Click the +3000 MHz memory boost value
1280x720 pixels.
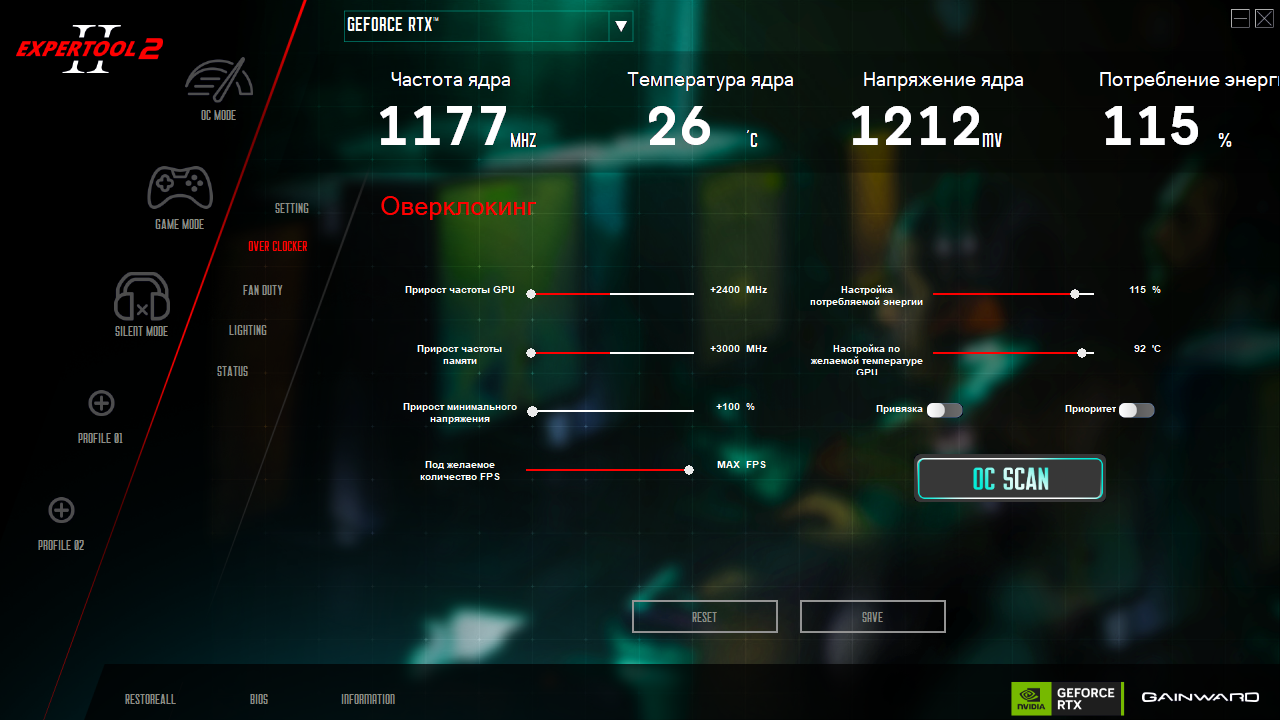click(738, 348)
